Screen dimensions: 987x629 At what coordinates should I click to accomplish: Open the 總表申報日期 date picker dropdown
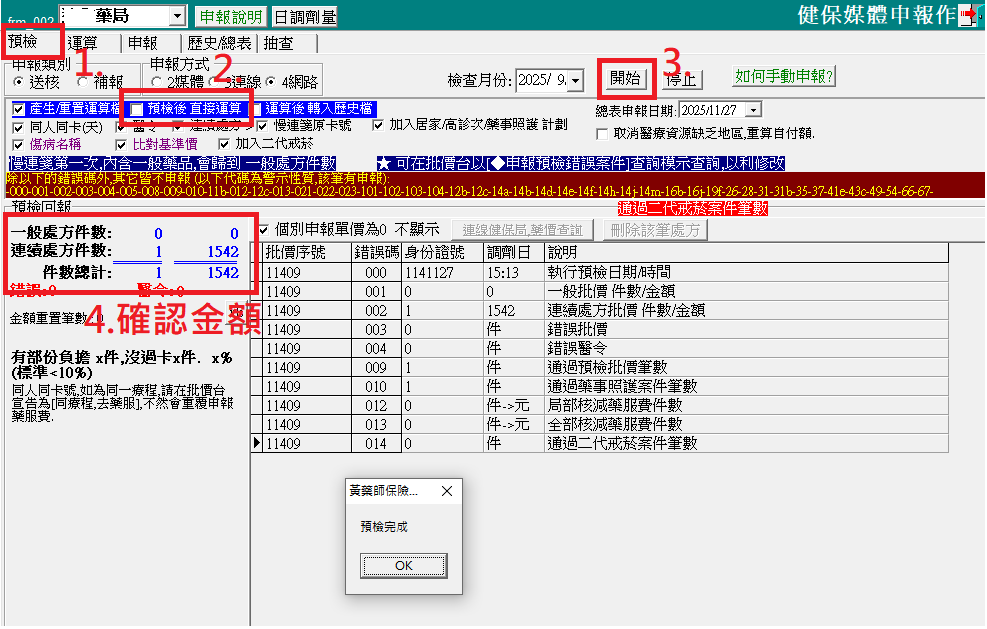(752, 109)
